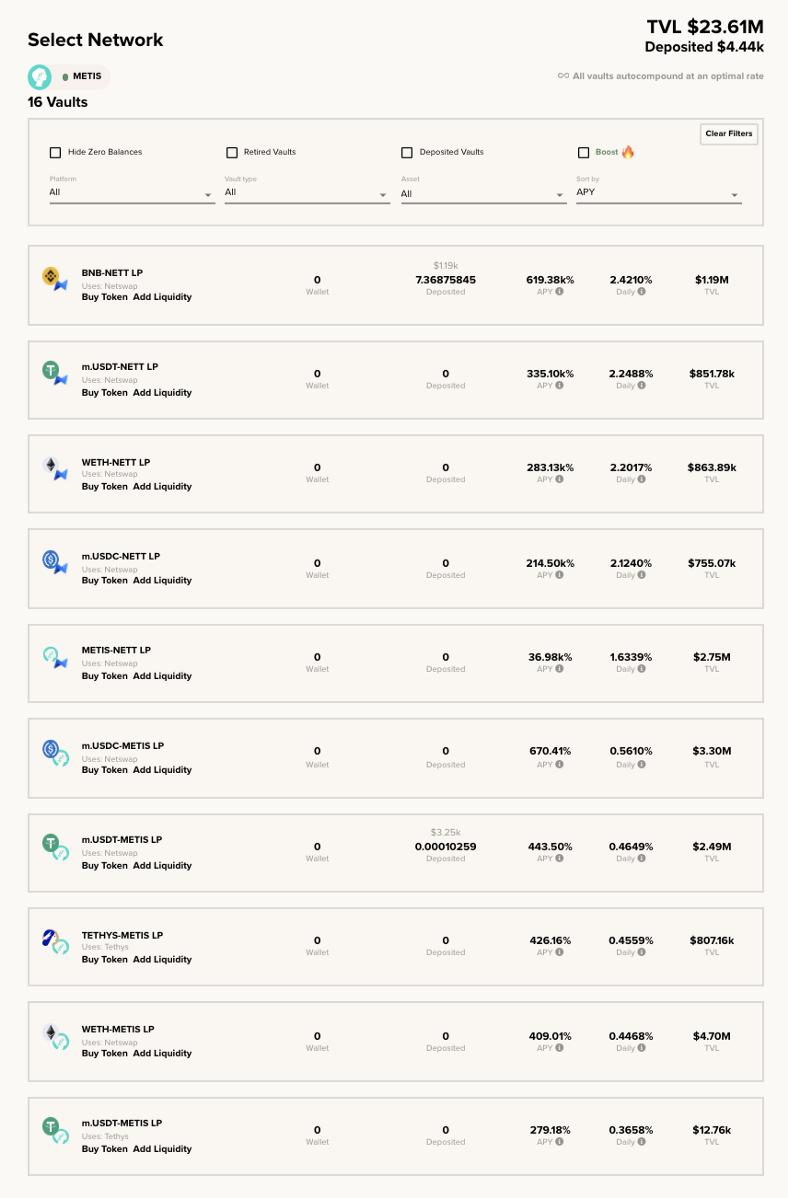Image resolution: width=788 pixels, height=1198 pixels.
Task: Toggle the Retired Vaults checkbox
Action: [232, 152]
